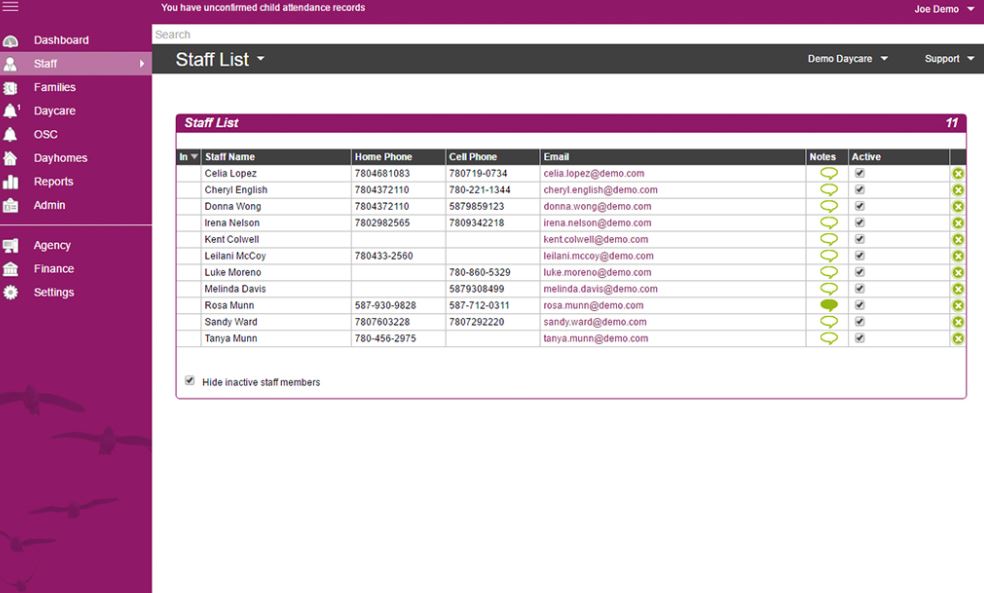Go to Dashboard in sidebar
The height and width of the screenshot is (593, 984).
61,40
